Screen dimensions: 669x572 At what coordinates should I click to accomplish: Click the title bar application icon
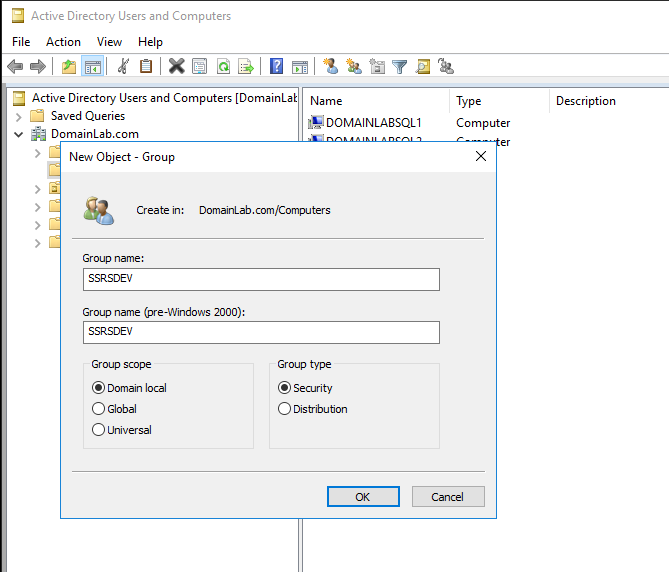[x=18, y=16]
